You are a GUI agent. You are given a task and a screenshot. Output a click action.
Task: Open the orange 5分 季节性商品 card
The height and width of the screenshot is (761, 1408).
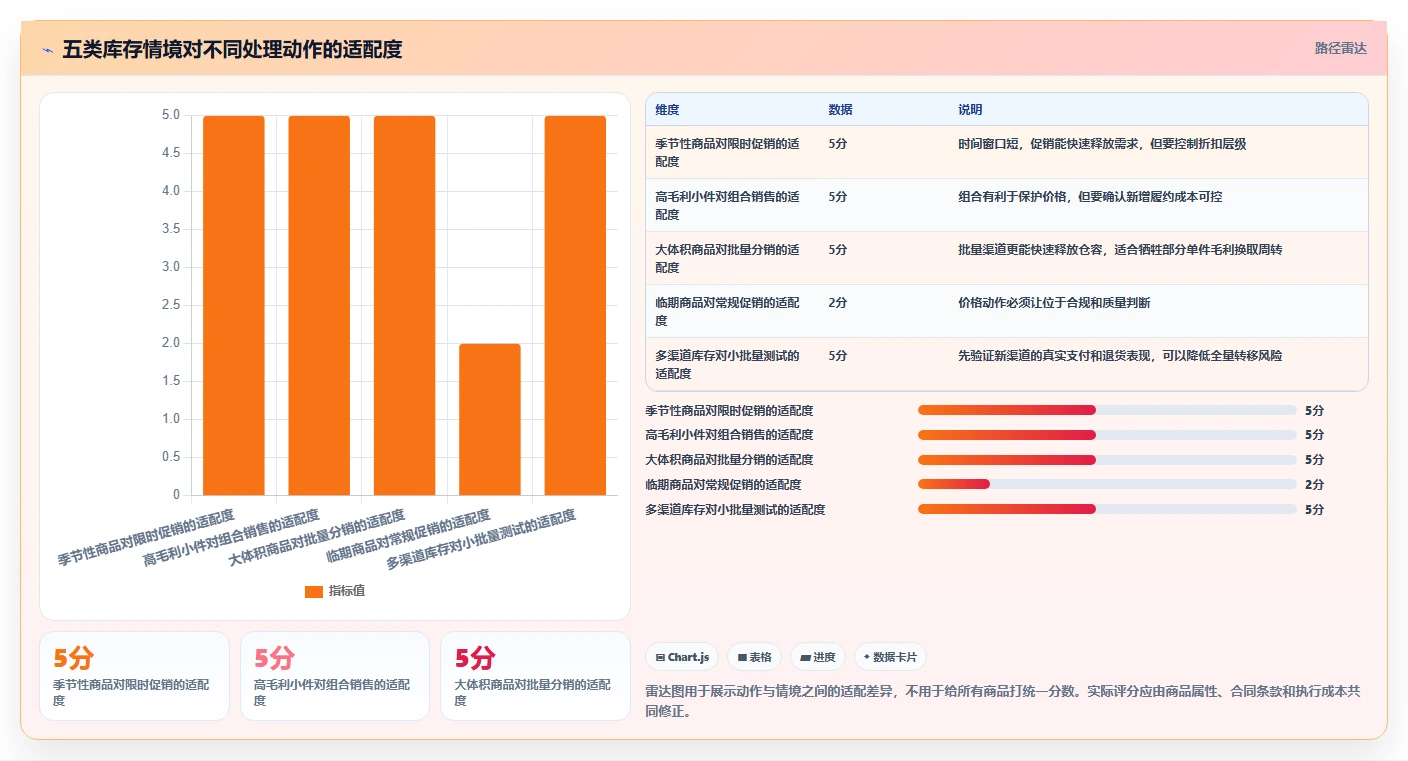tap(134, 675)
